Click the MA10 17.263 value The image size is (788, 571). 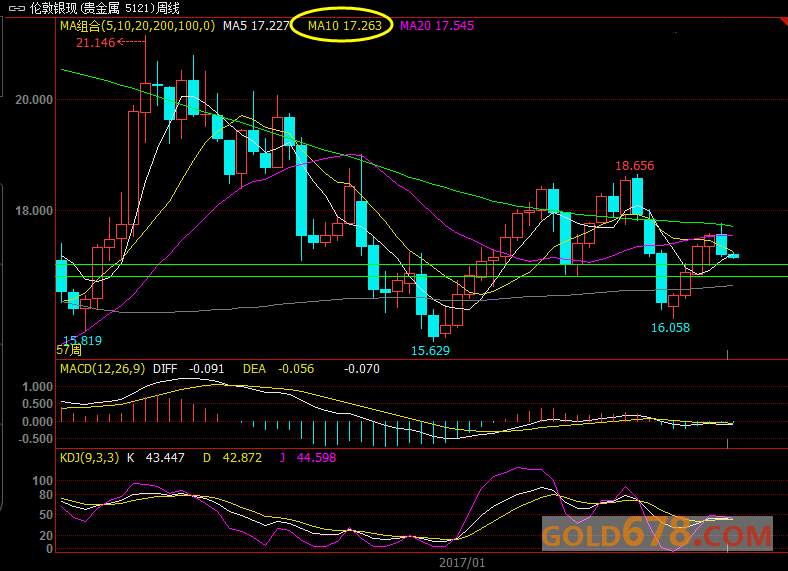click(x=345, y=26)
